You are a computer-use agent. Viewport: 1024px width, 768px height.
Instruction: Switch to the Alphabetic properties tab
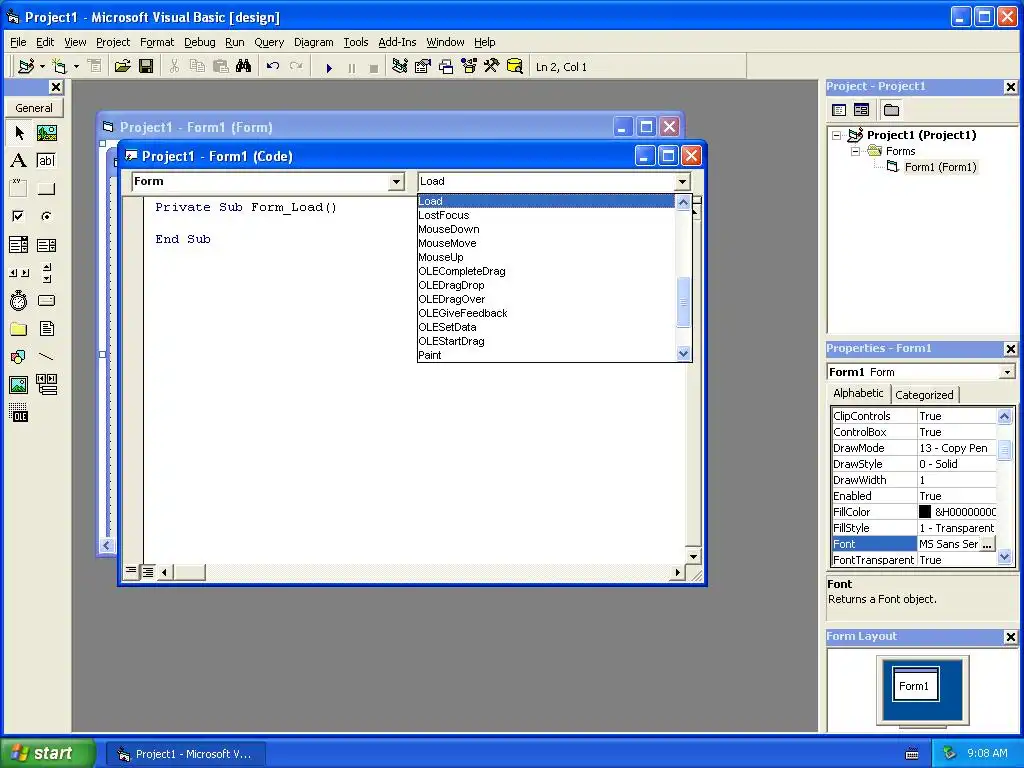[858, 393]
